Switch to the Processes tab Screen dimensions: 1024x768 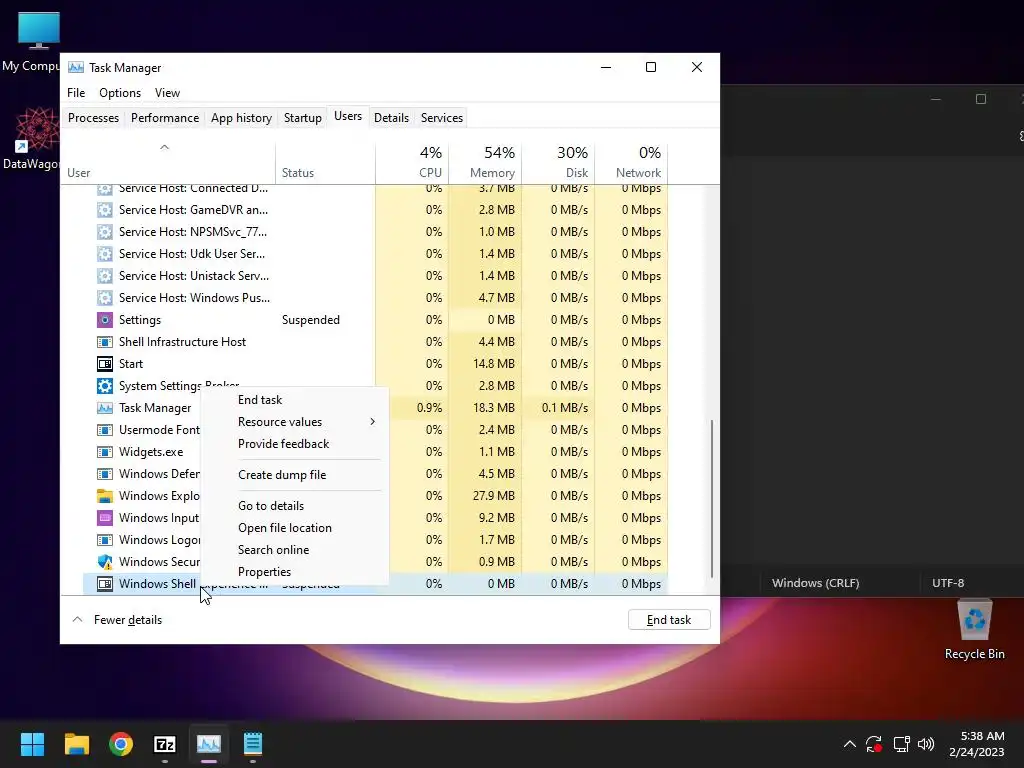tap(93, 118)
